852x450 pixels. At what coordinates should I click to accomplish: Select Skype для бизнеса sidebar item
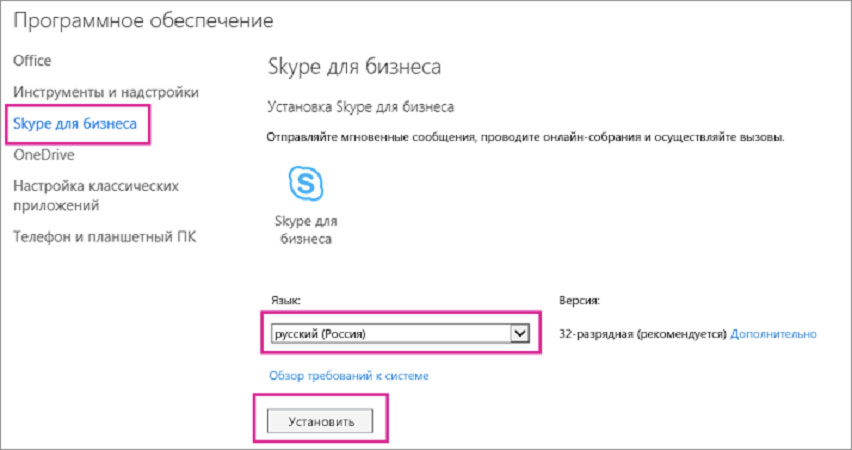click(x=77, y=124)
